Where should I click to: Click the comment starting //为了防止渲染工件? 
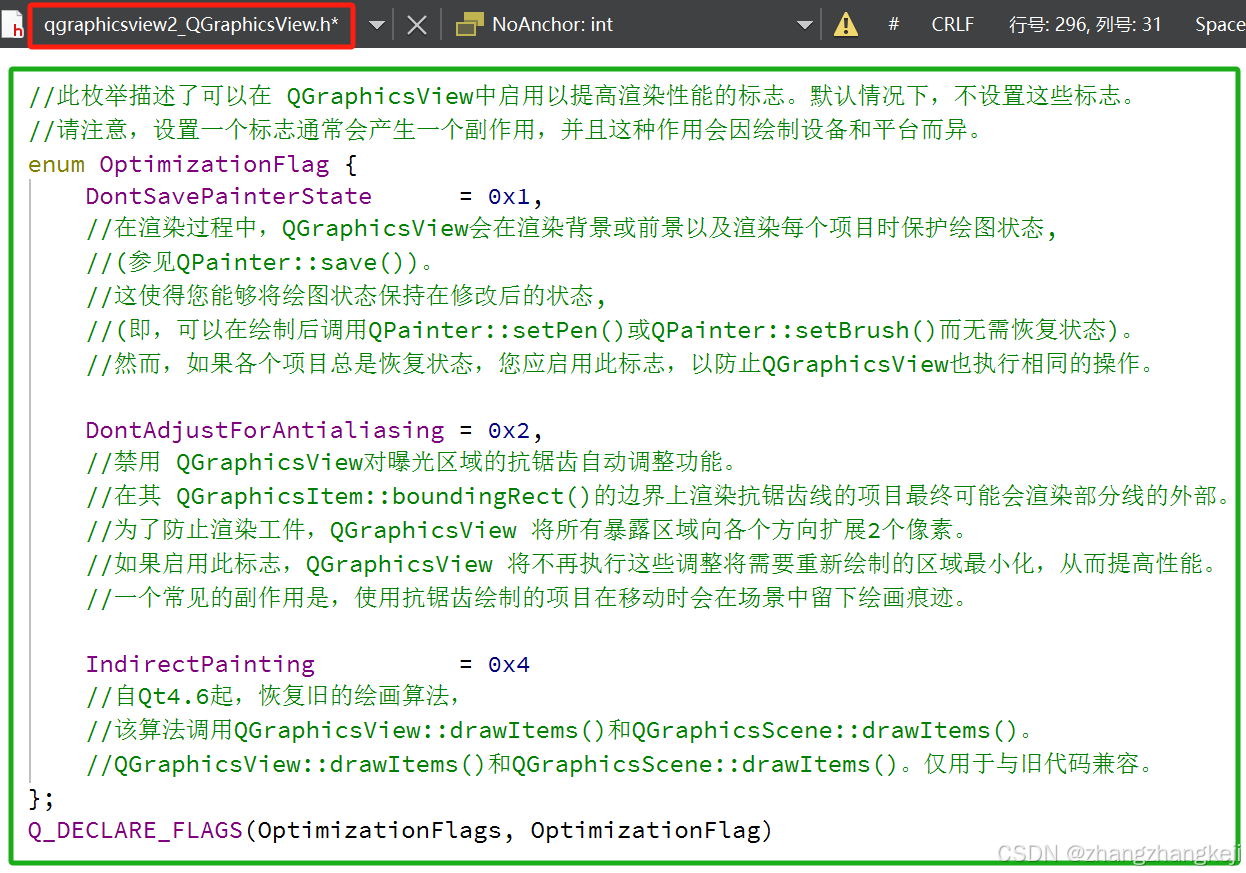[x=527, y=530]
